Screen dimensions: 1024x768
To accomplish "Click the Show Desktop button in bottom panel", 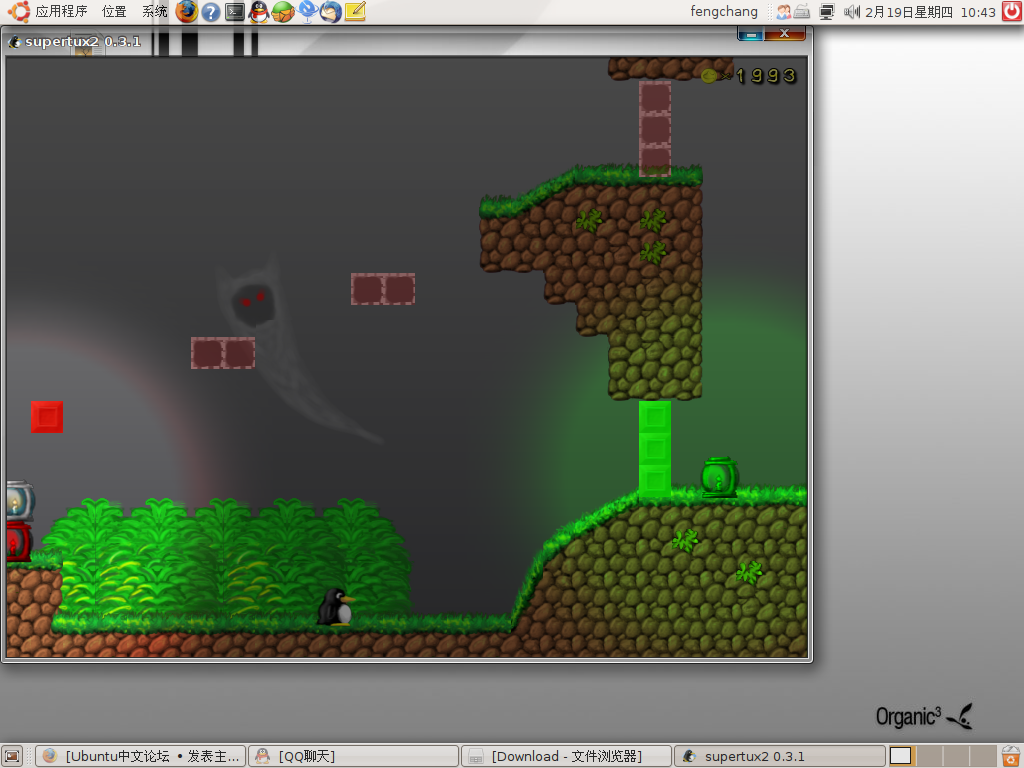I will click(12, 756).
